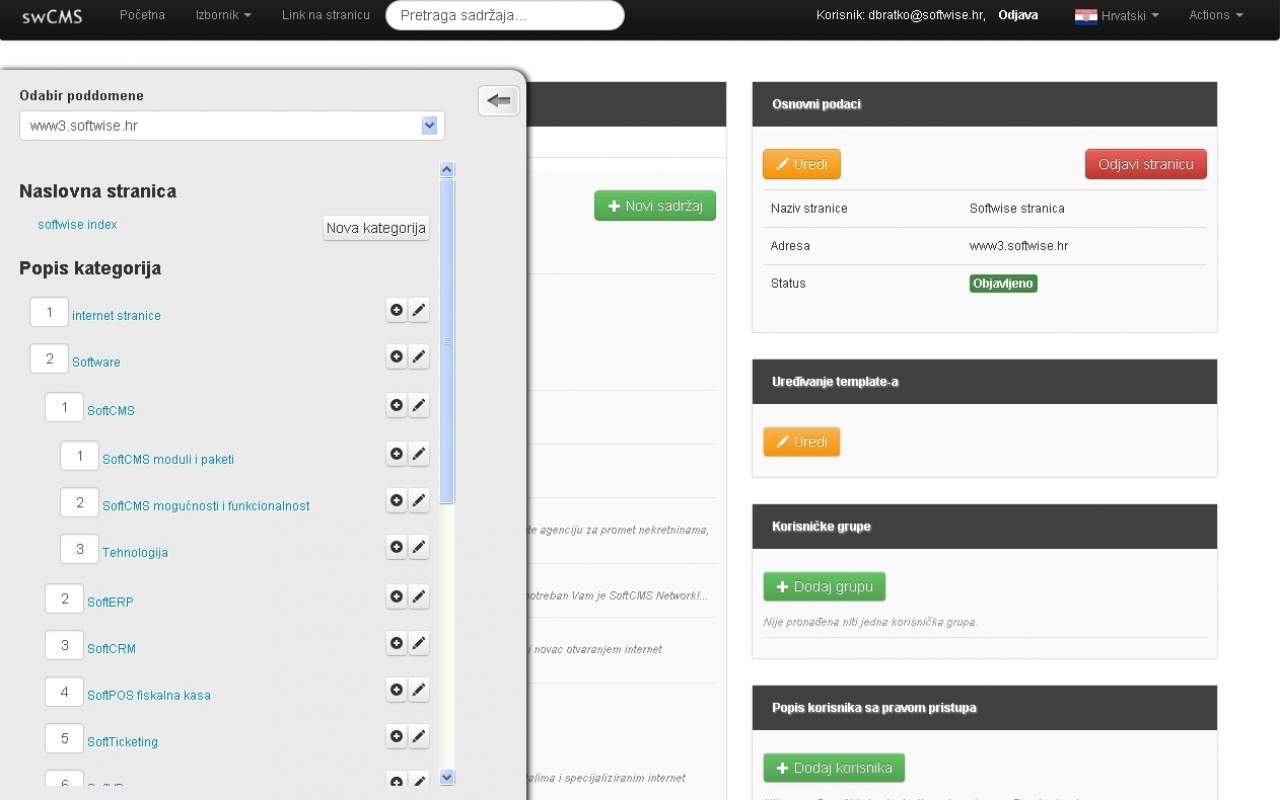Click Uredi in Uređivanje template-a
Screen dimensions: 1280x800
pos(802,442)
